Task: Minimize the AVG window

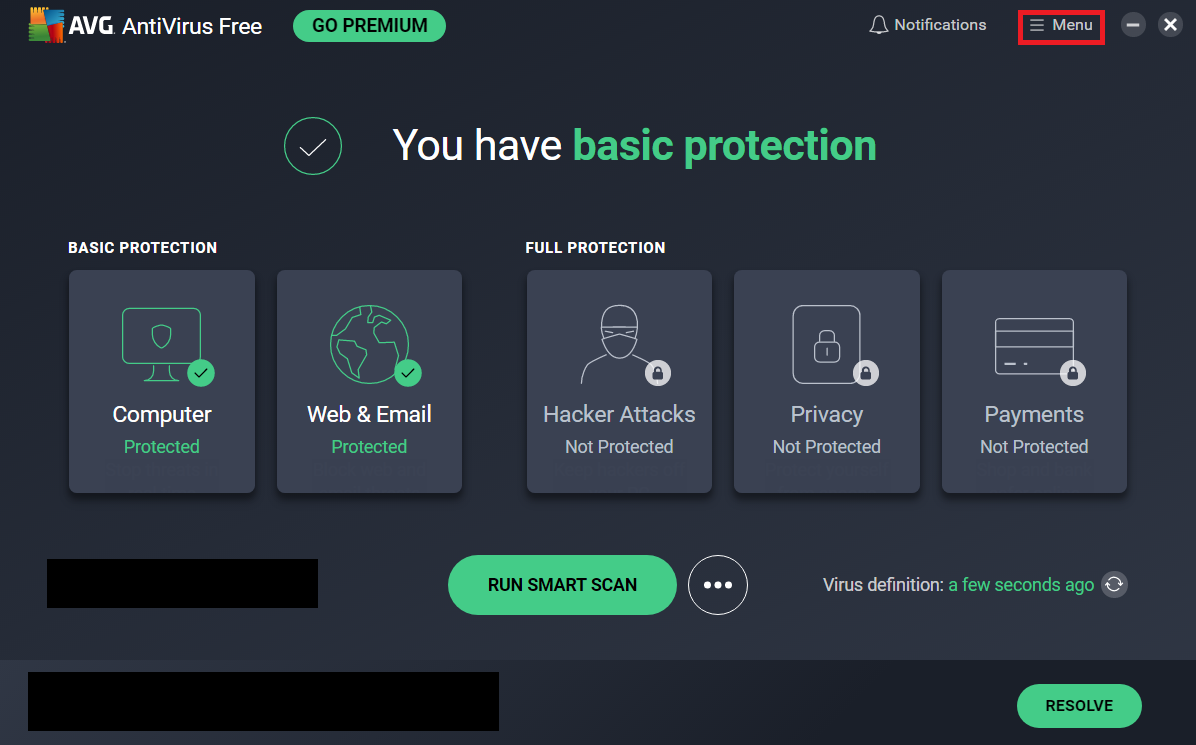Action: pyautogui.click(x=1133, y=25)
